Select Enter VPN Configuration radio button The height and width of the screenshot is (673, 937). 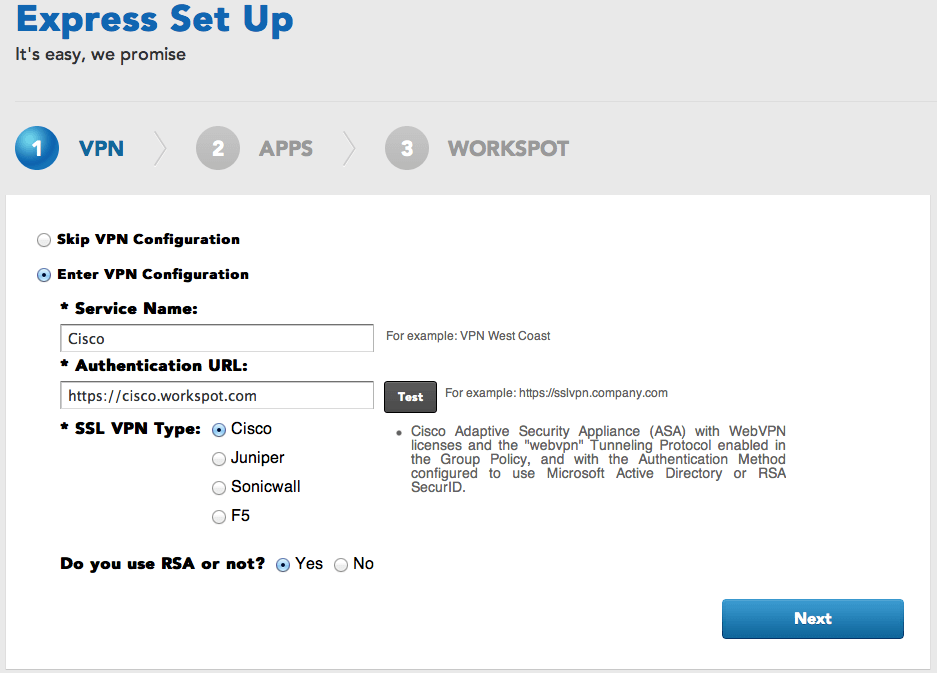pos(44,275)
